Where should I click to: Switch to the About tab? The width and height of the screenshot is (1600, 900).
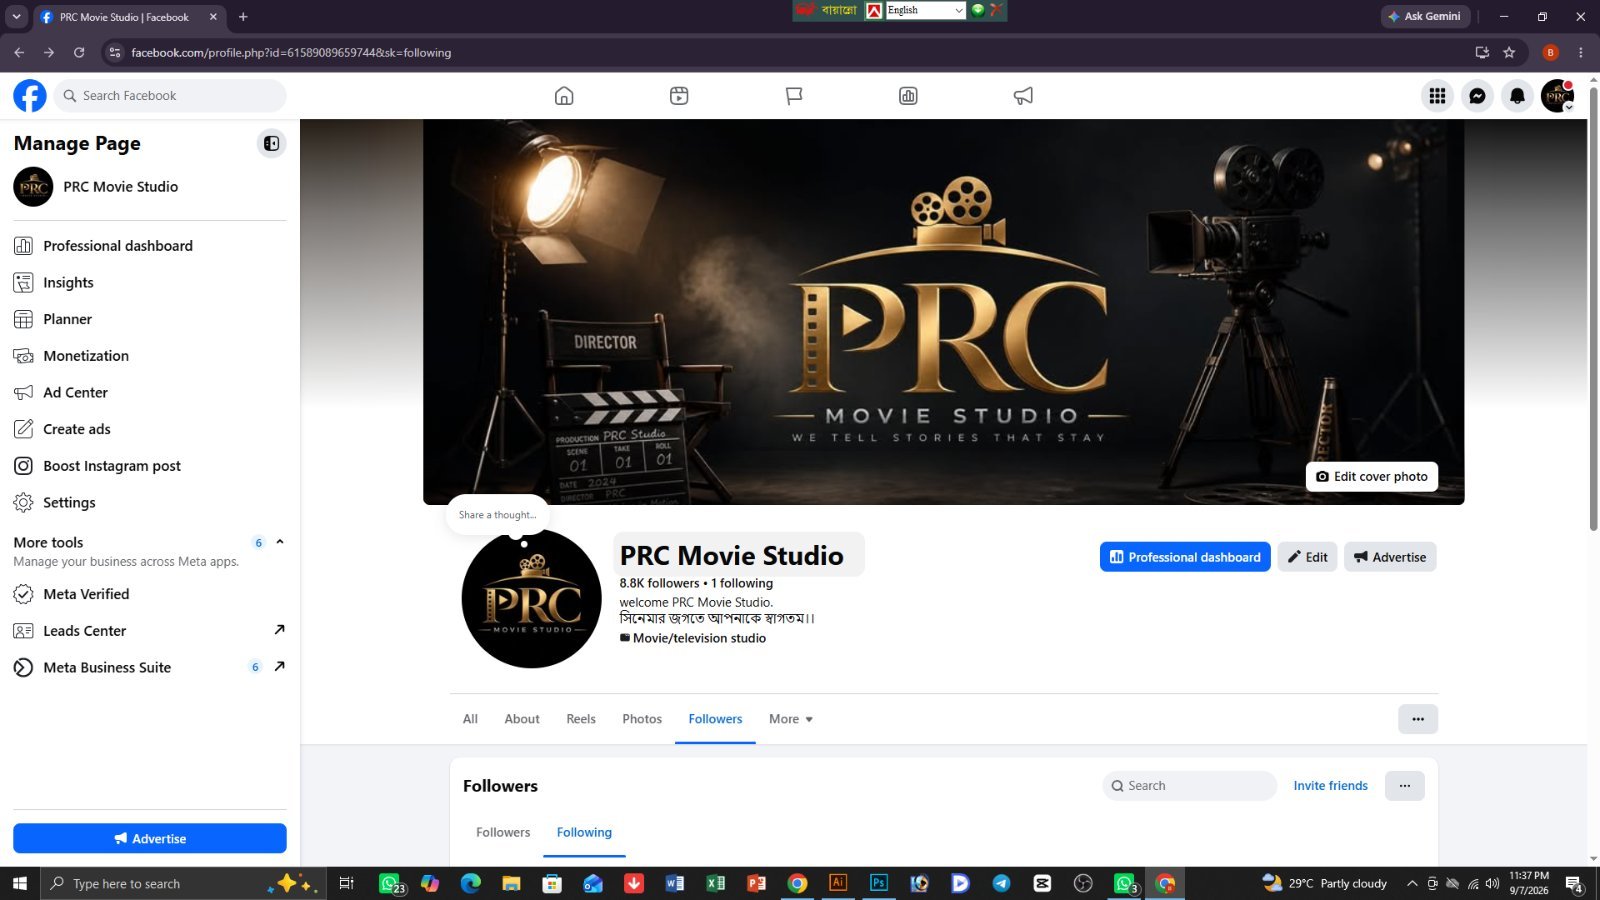tap(522, 719)
